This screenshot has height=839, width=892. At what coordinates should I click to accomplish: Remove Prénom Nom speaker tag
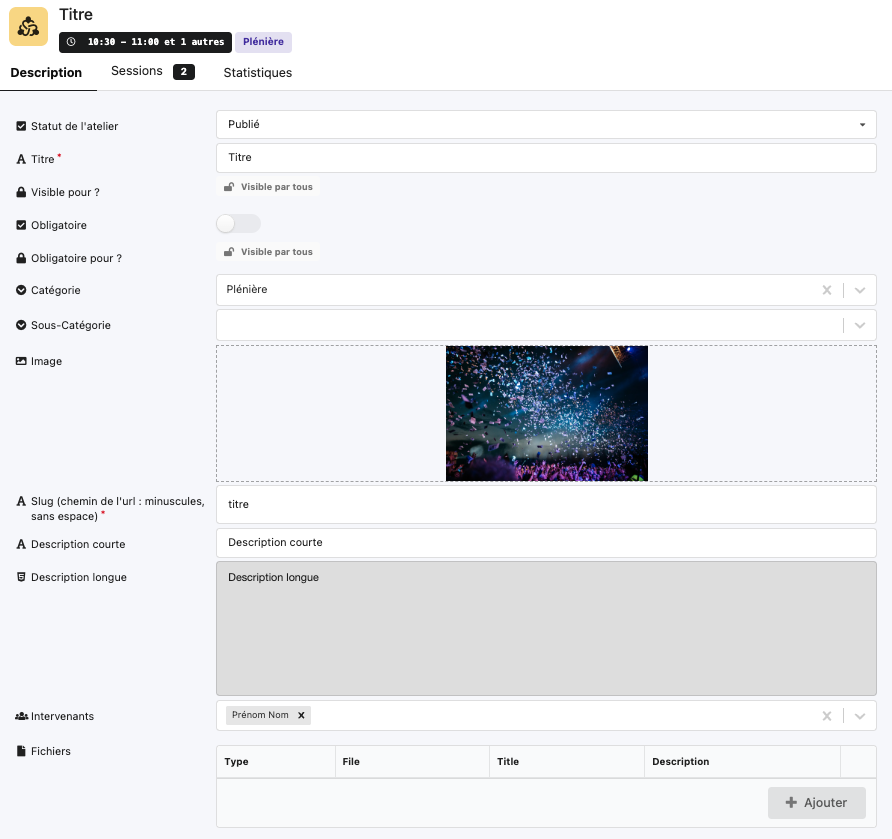click(x=301, y=715)
